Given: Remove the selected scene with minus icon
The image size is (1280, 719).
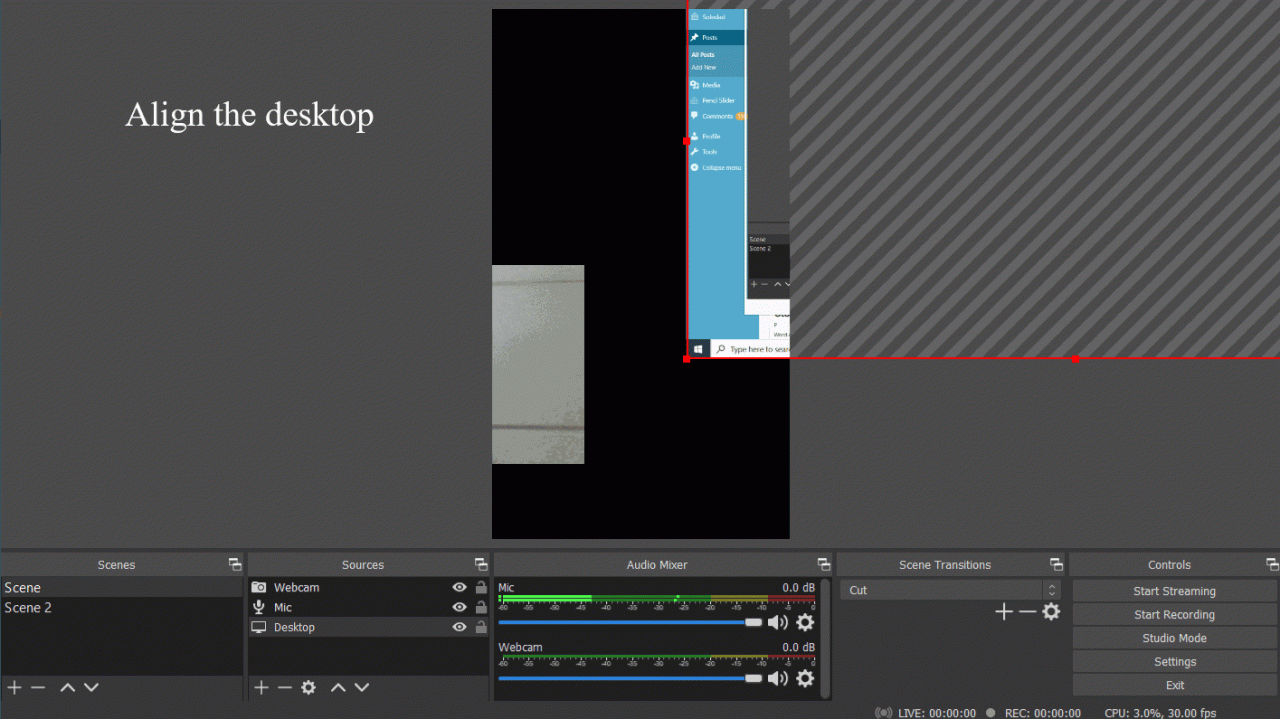Looking at the screenshot, I should point(38,687).
